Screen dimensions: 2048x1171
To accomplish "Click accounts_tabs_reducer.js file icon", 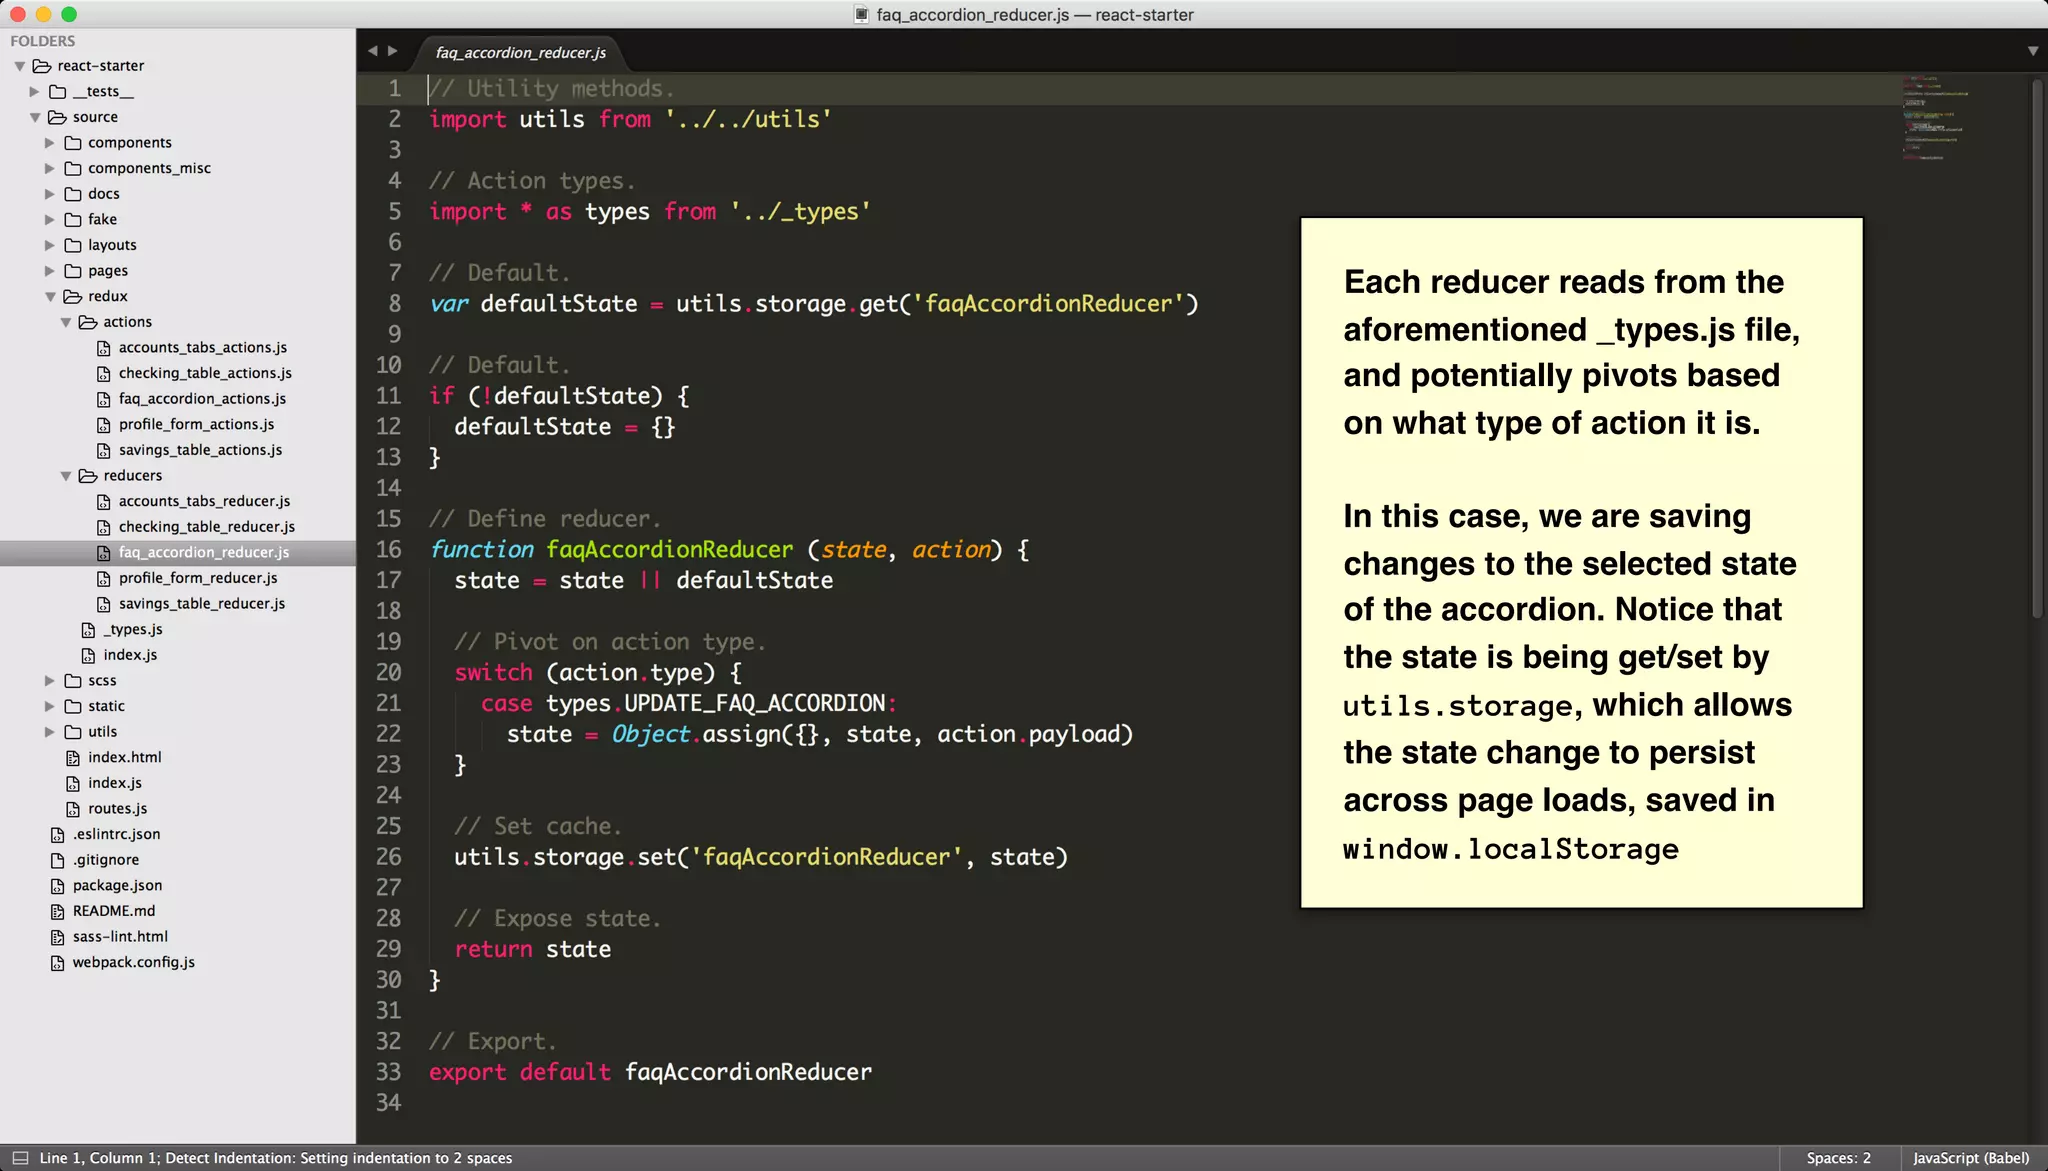I will [x=103, y=502].
